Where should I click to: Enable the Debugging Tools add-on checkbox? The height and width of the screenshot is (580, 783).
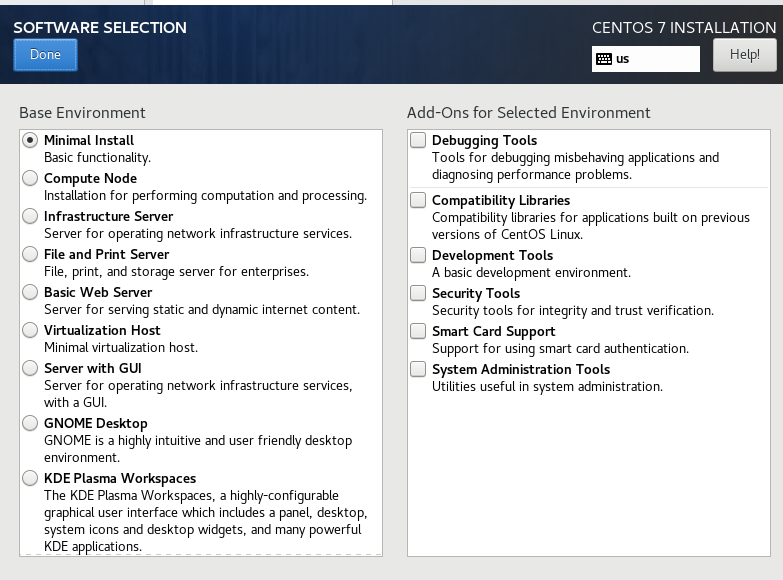pos(418,141)
